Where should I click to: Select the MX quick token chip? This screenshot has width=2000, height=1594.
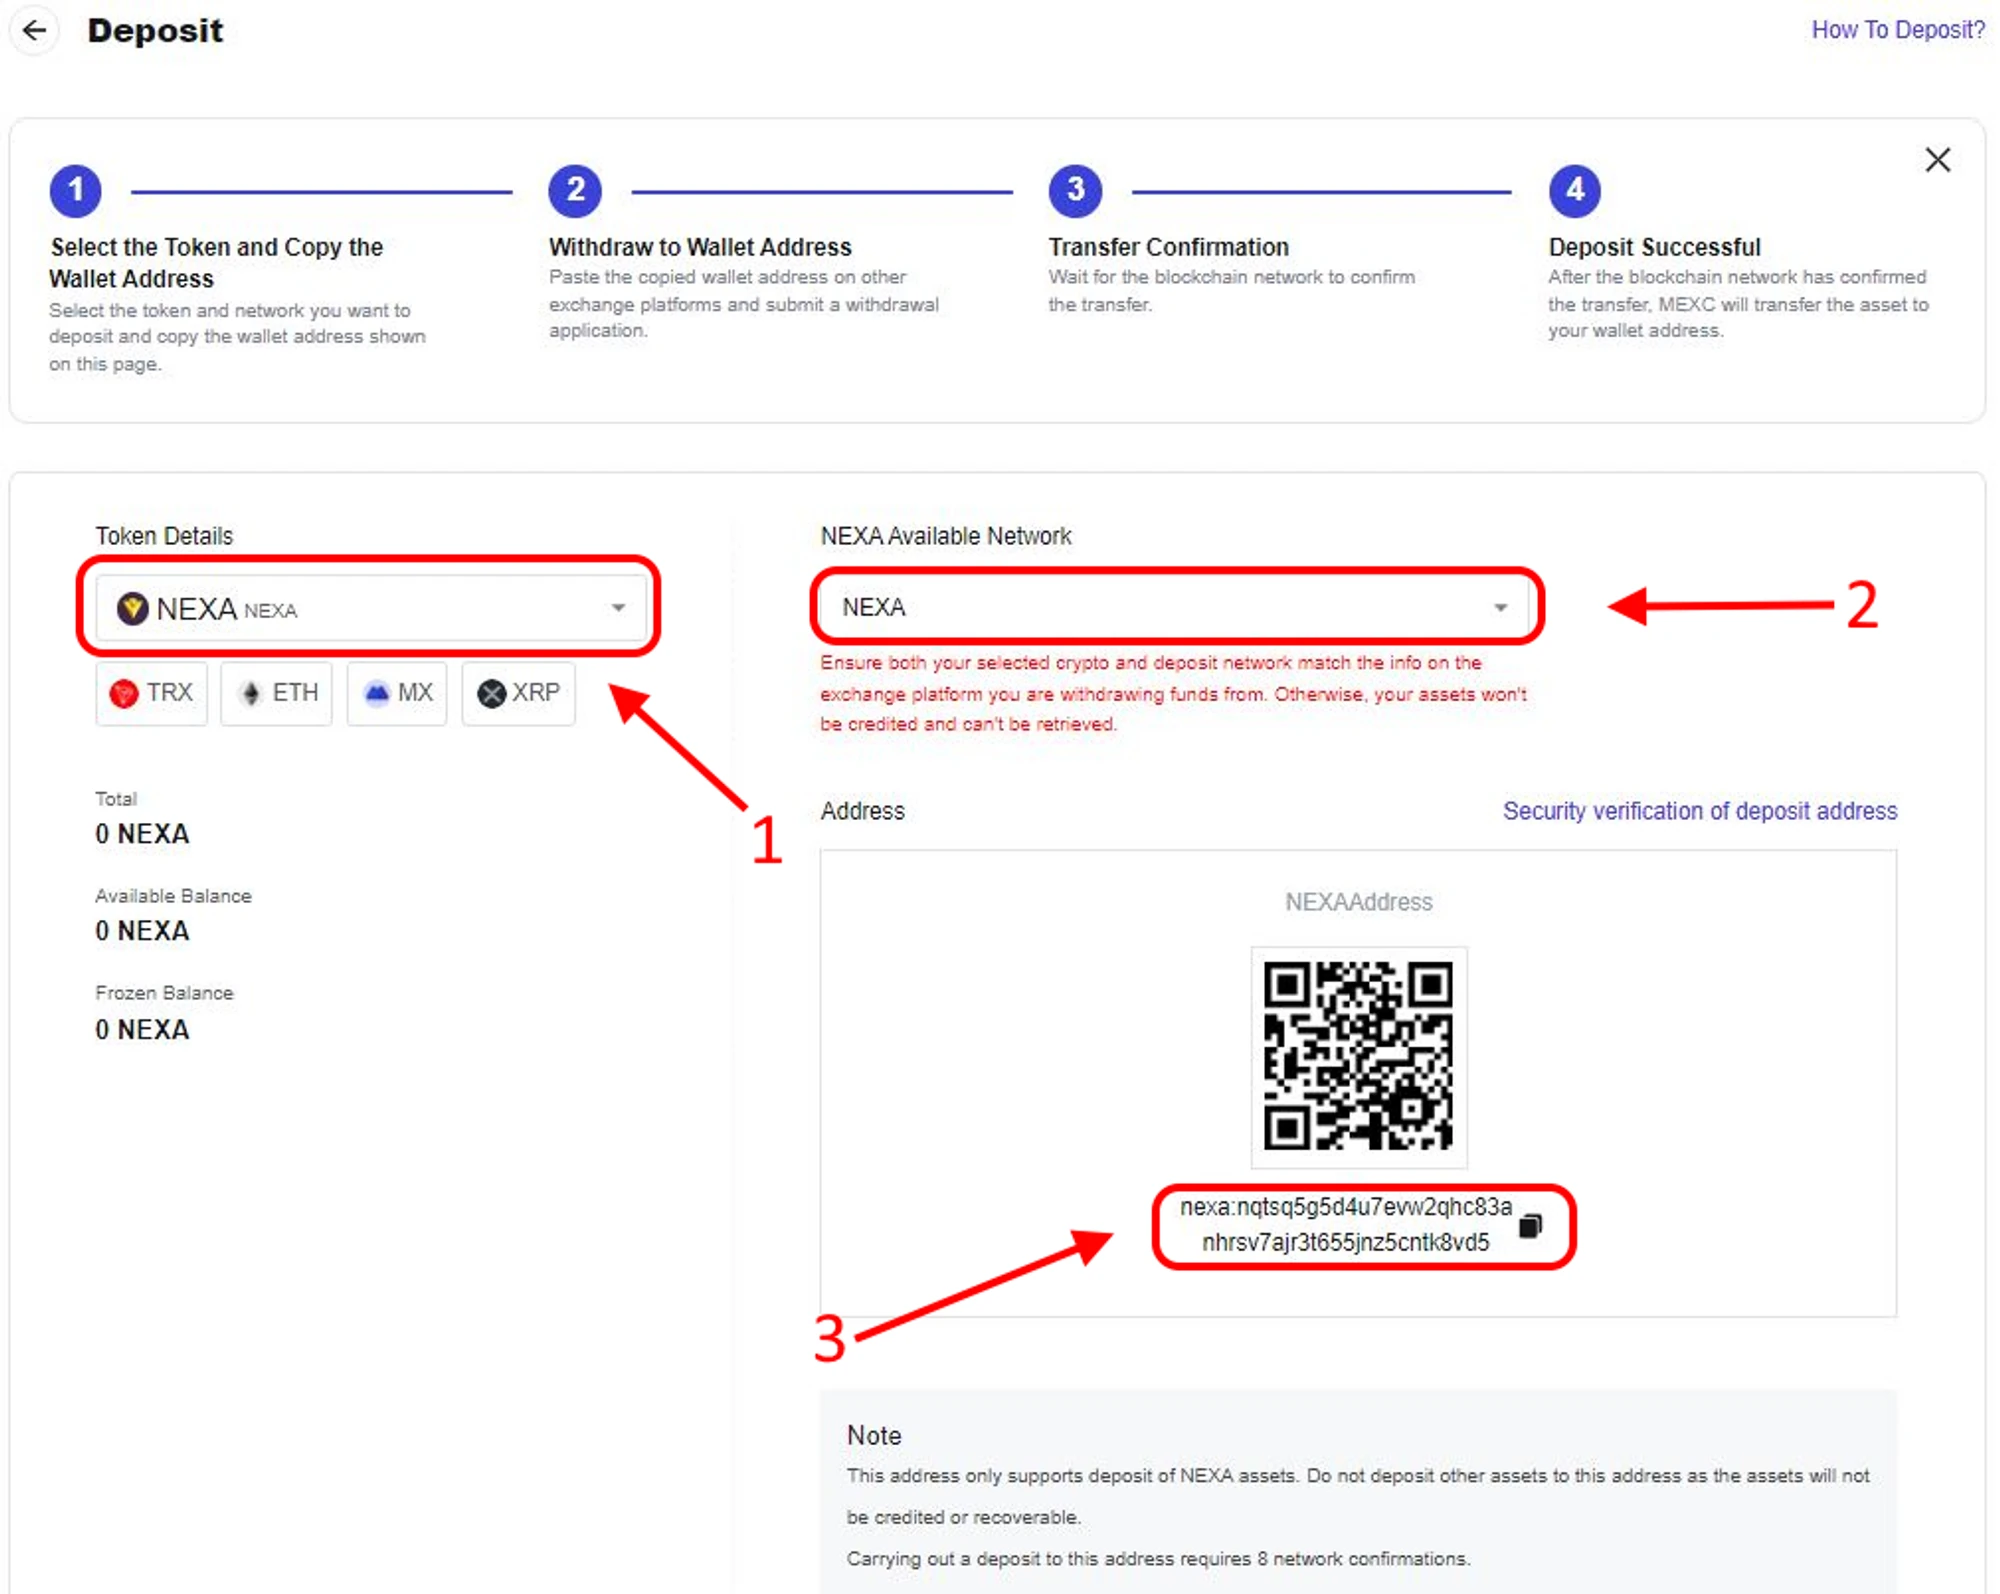click(397, 693)
